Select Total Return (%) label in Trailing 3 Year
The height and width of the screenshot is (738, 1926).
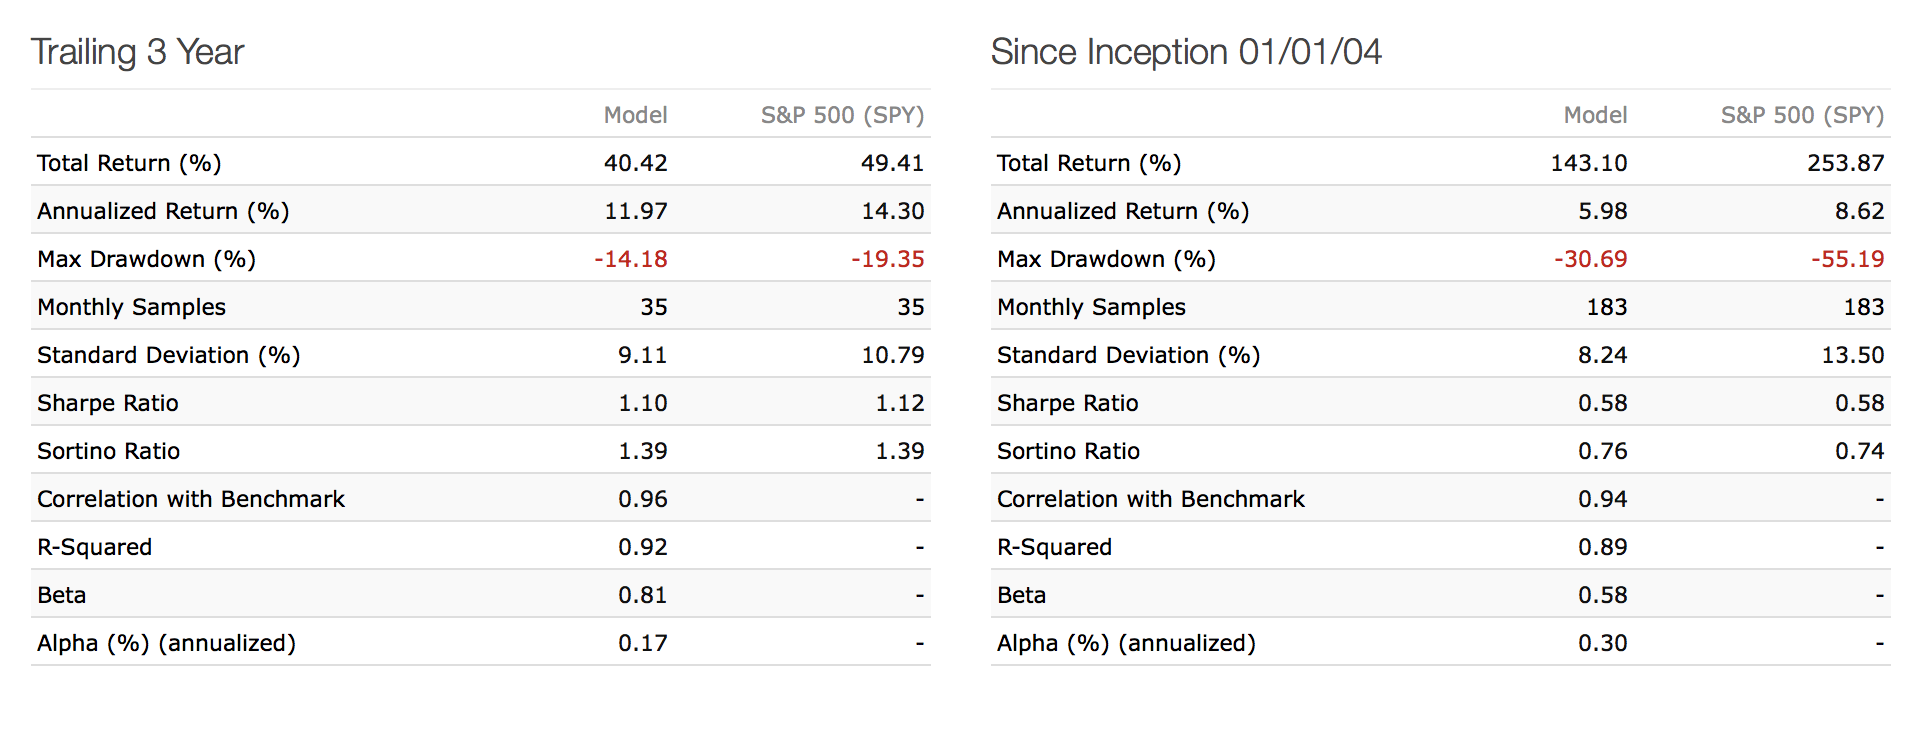click(x=129, y=163)
